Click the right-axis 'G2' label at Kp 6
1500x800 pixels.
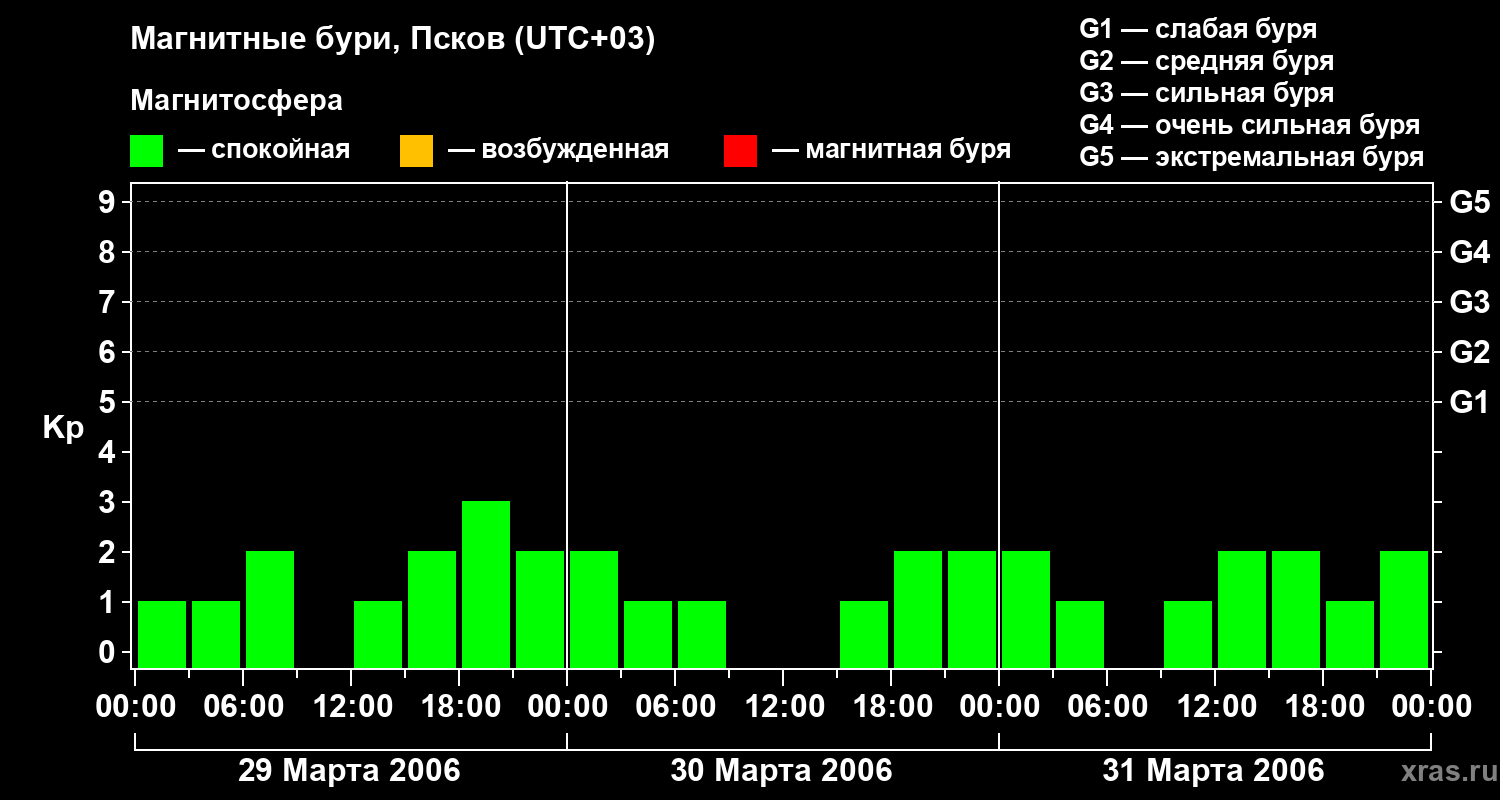[x=1469, y=352]
